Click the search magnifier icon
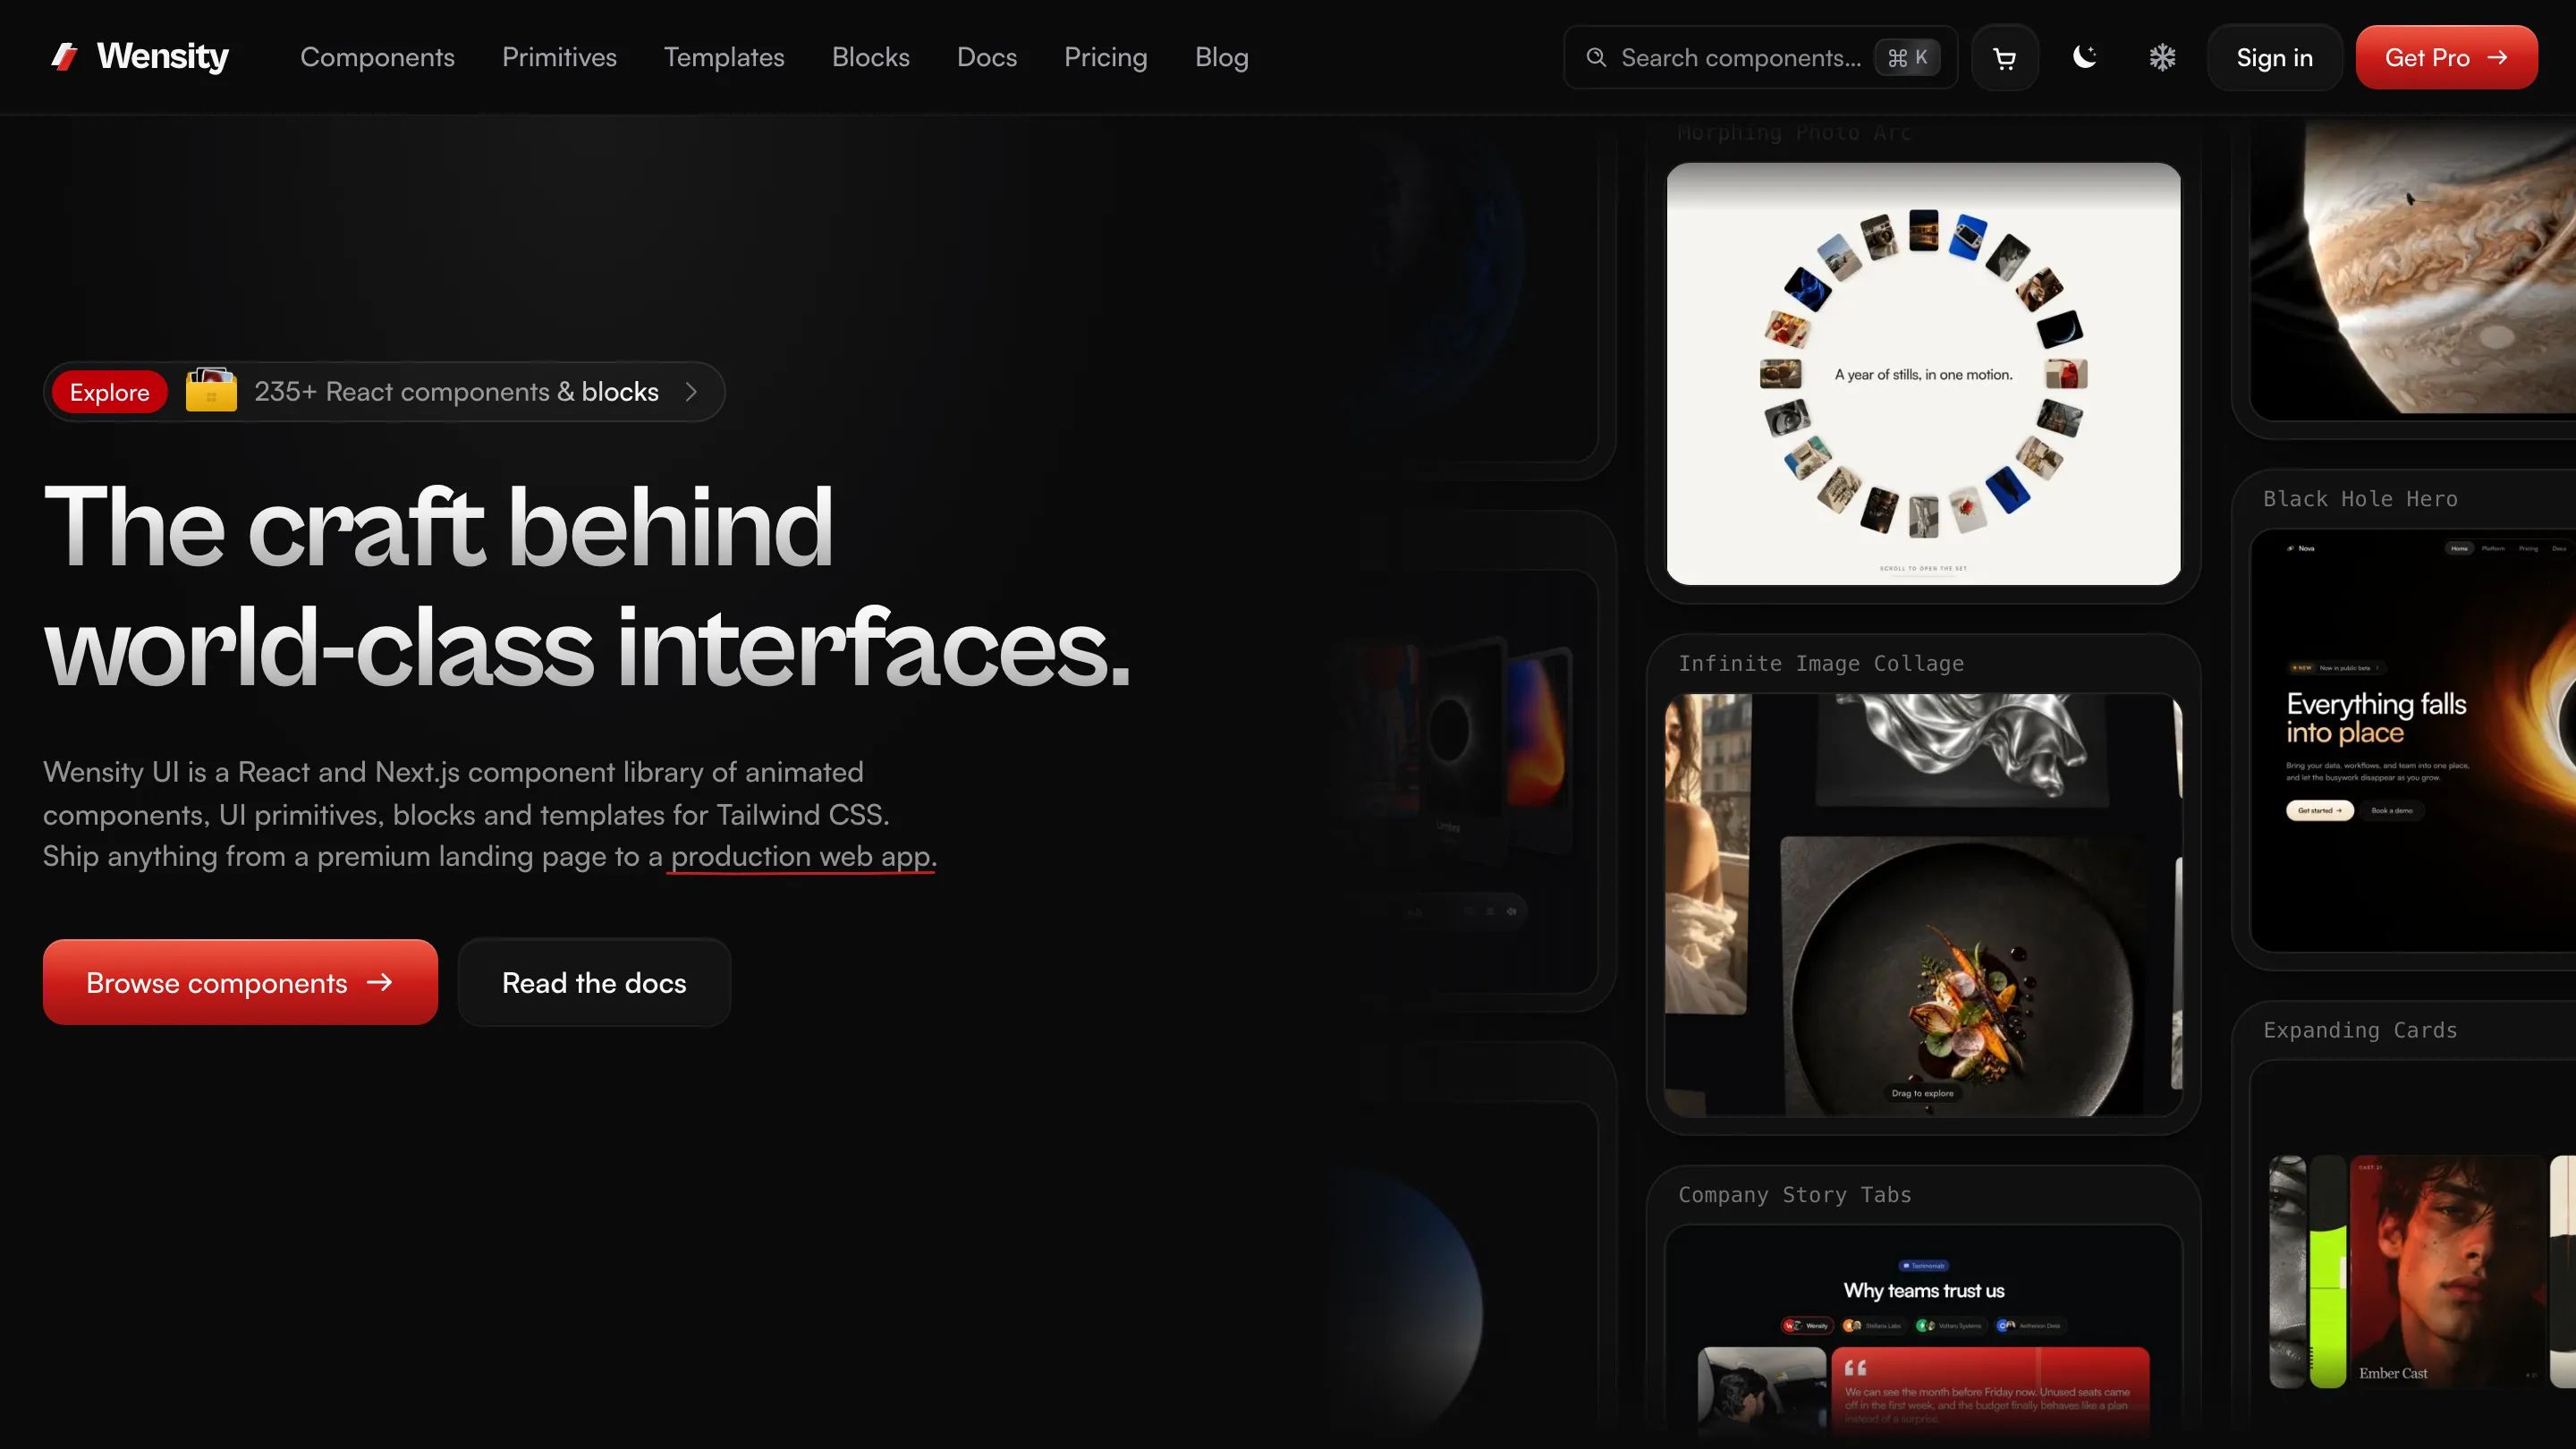The height and width of the screenshot is (1449, 2576). (1596, 58)
